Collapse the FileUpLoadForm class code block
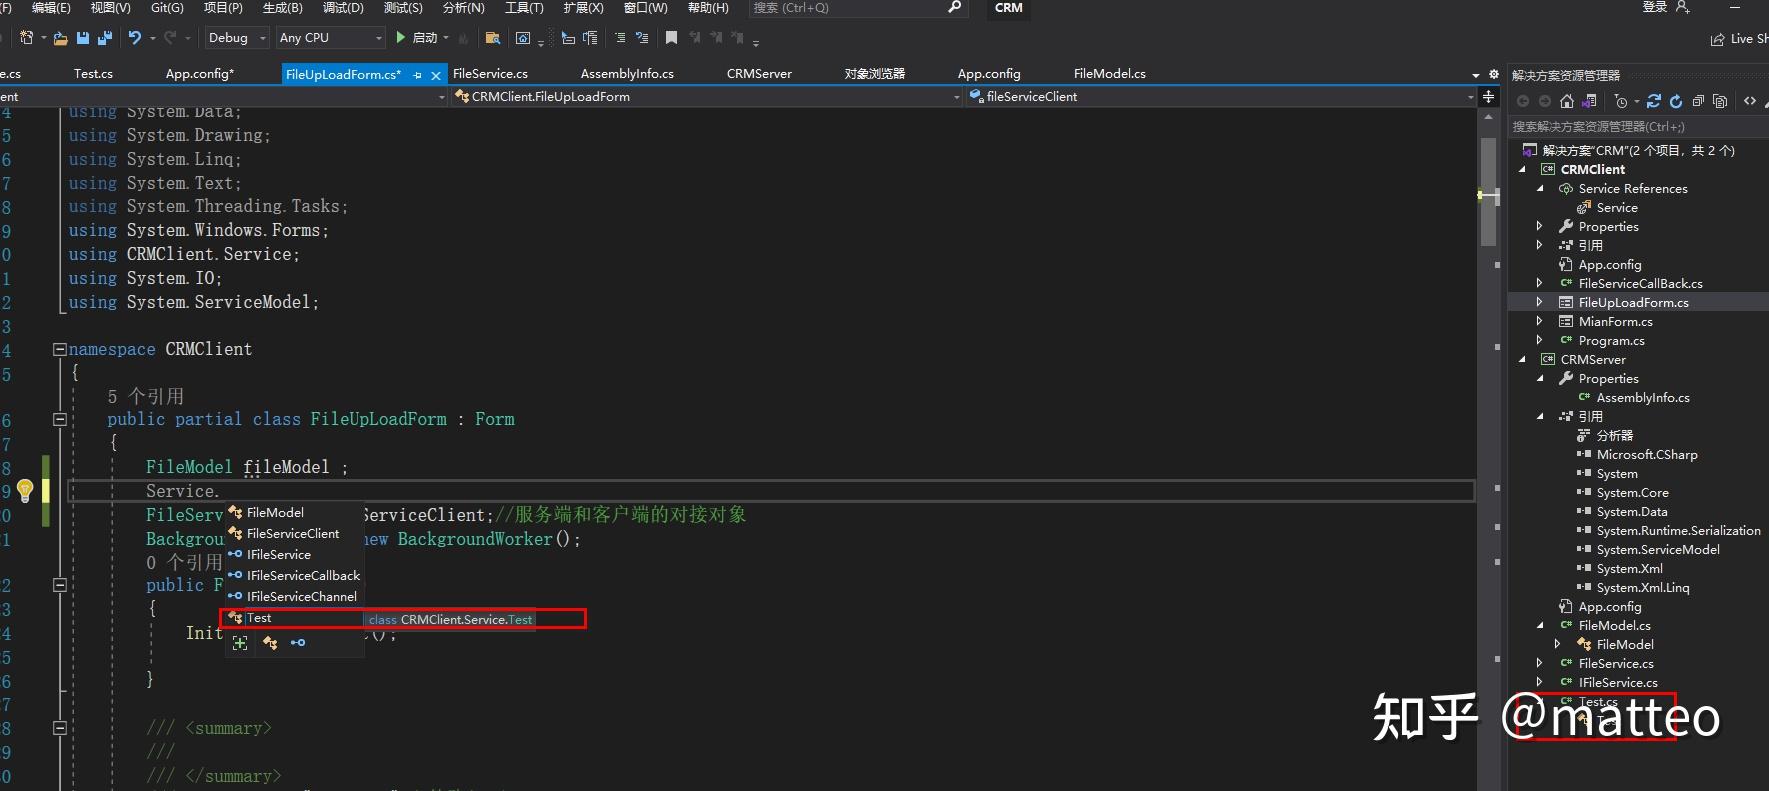The image size is (1769, 791). click(x=60, y=420)
